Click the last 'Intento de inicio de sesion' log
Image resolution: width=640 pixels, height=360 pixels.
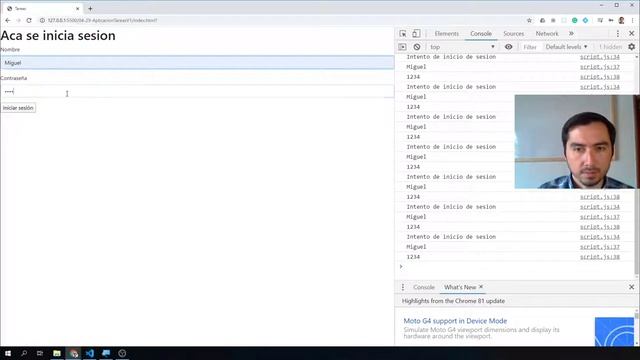tap(451, 237)
